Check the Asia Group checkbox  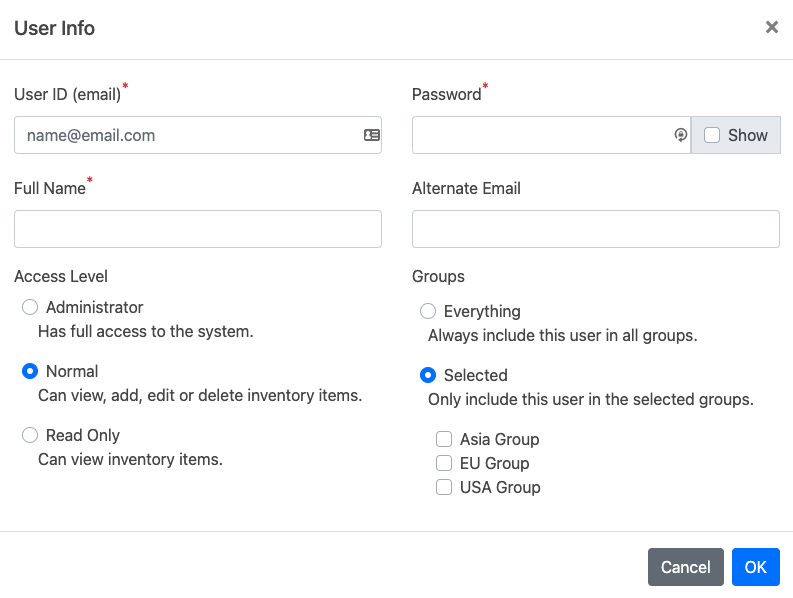pyautogui.click(x=444, y=439)
